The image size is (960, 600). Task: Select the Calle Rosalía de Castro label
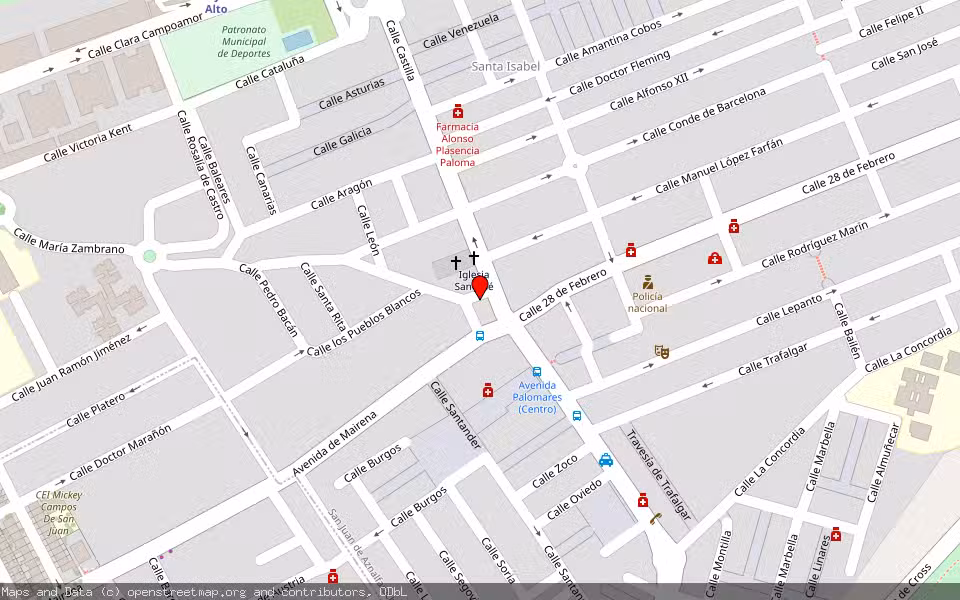point(201,164)
